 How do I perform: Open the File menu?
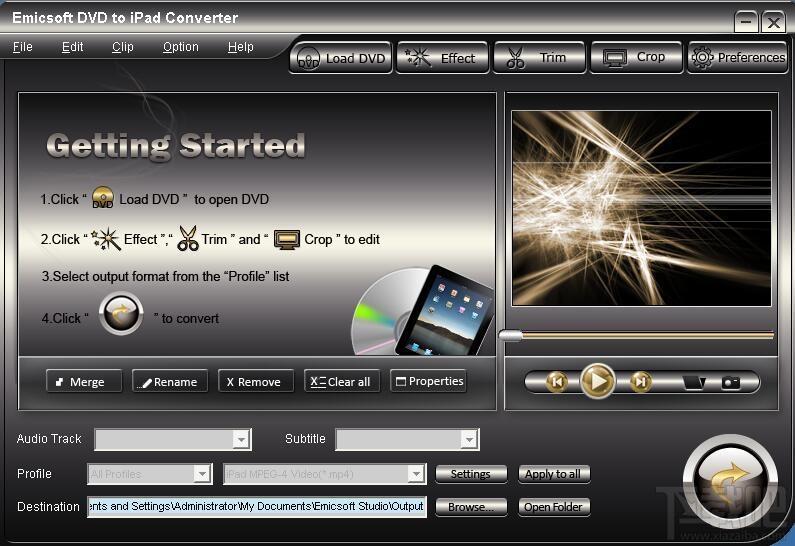(x=23, y=47)
